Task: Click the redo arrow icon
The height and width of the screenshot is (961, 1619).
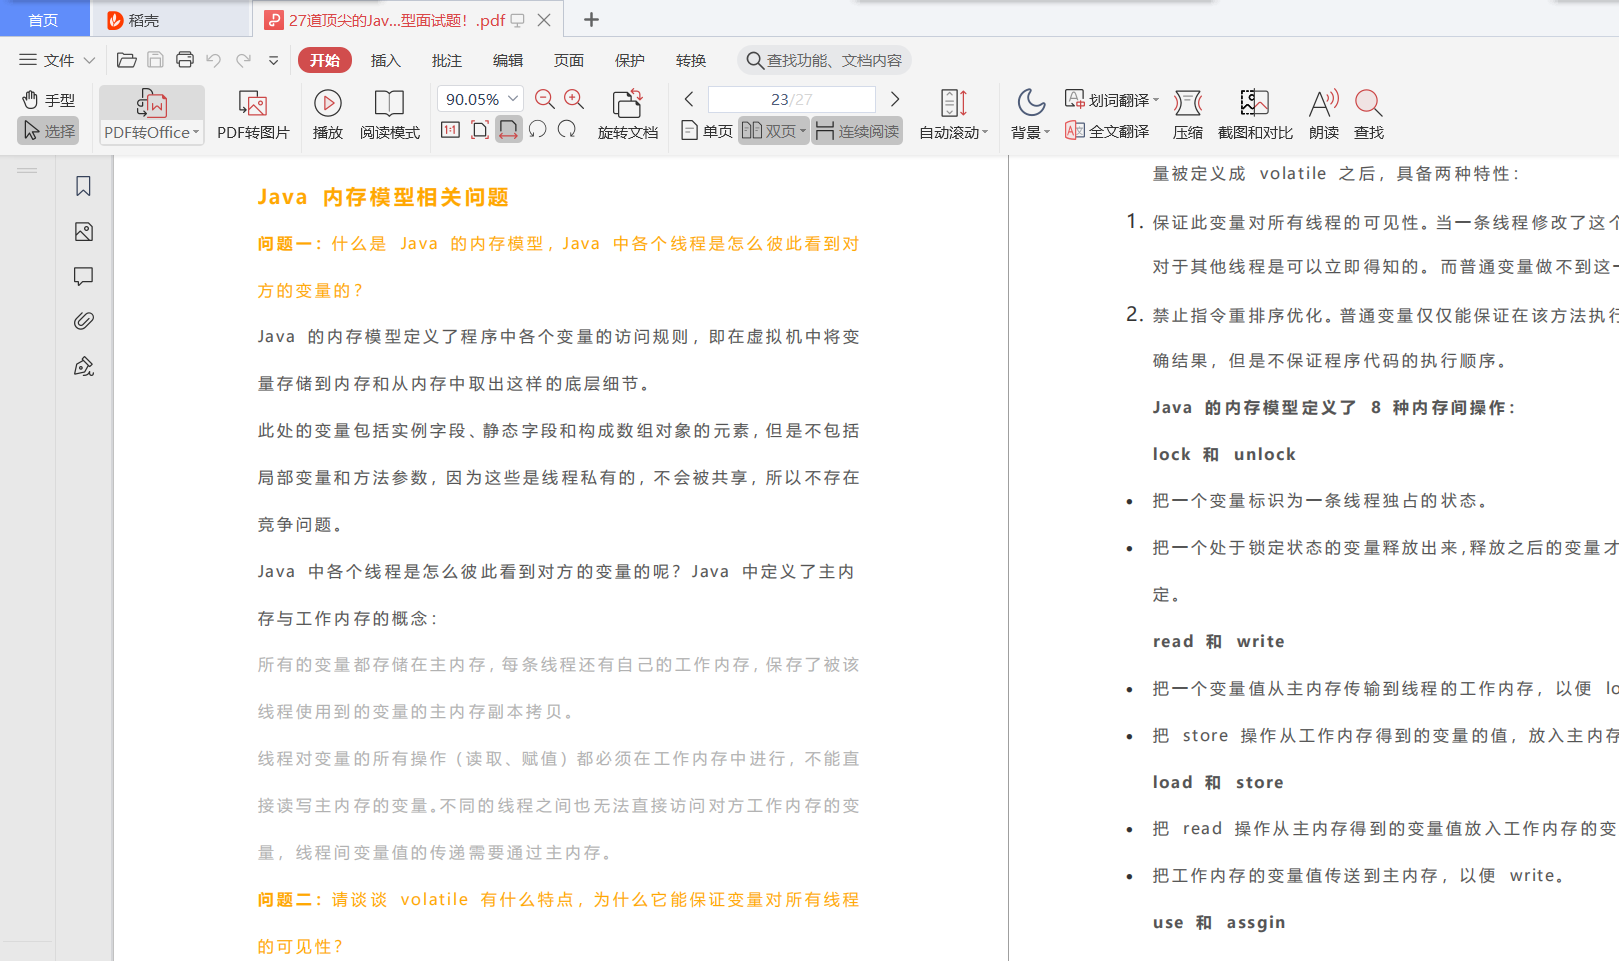Action: pos(243,60)
